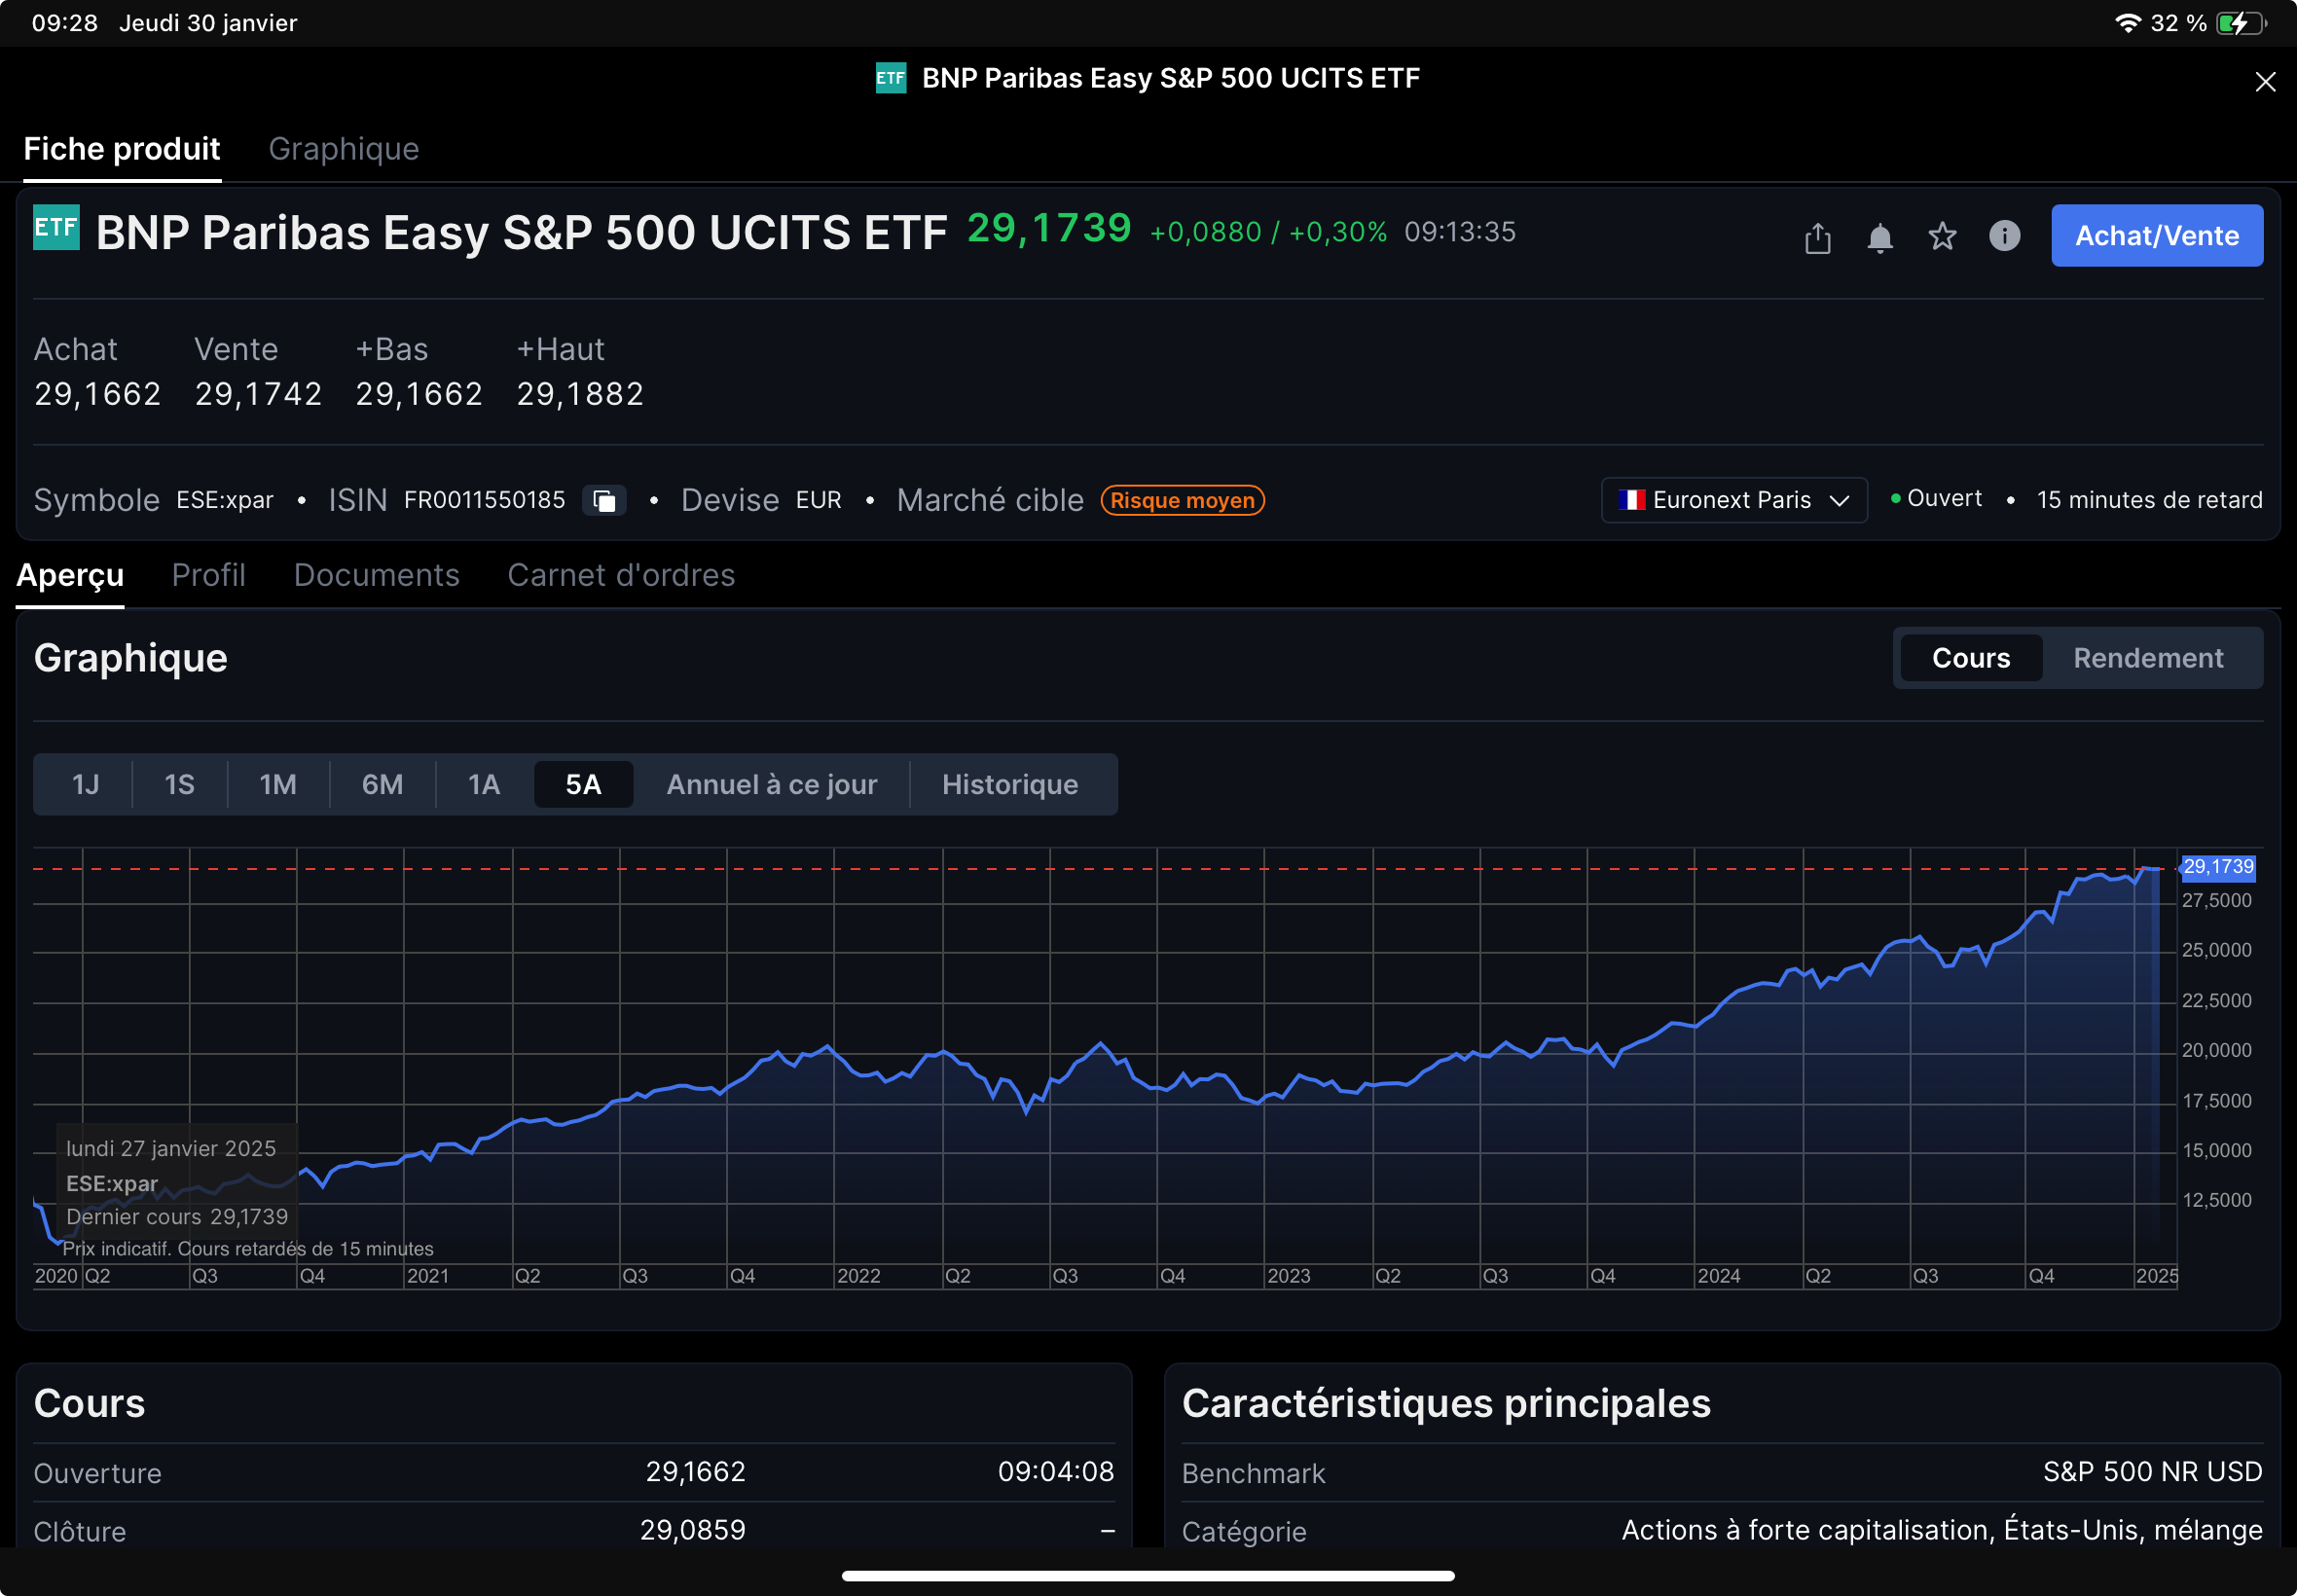This screenshot has height=1596, width=2297.
Task: Click the ISIN FR0011550185 text
Action: pyautogui.click(x=484, y=500)
